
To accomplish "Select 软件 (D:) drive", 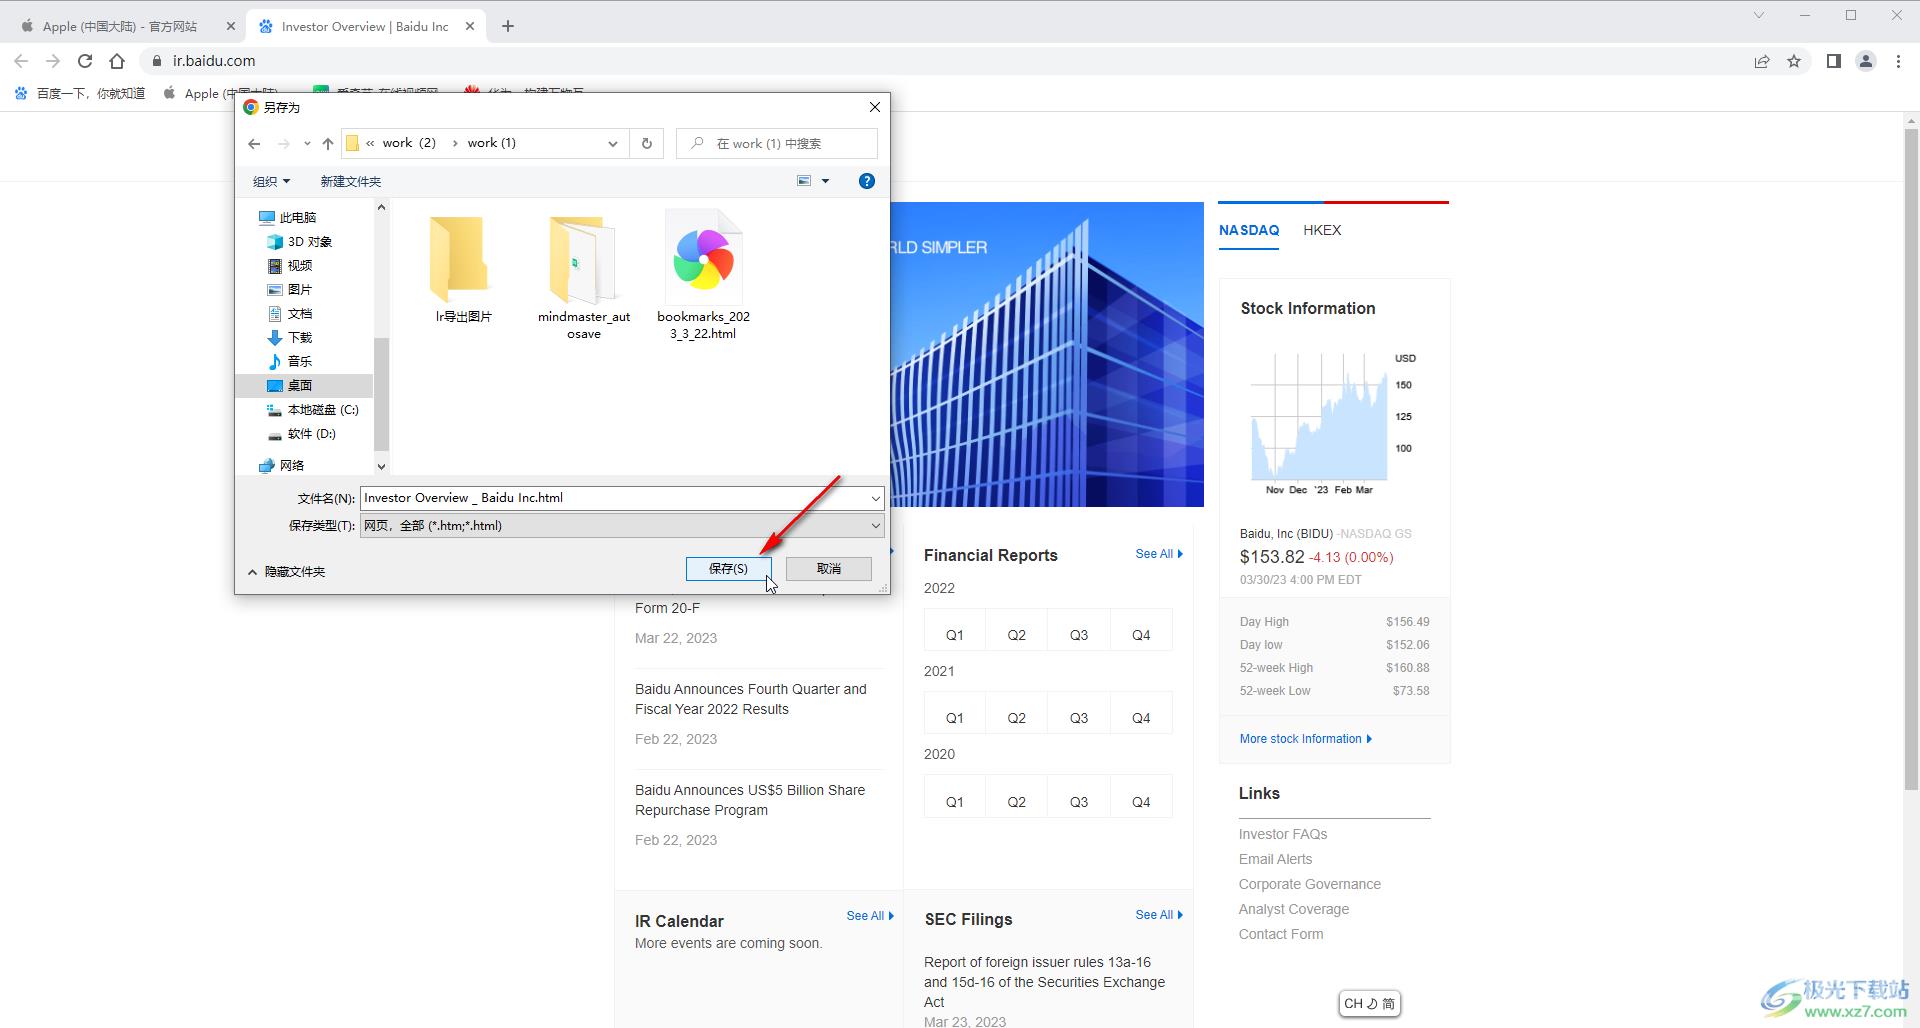I will [302, 433].
